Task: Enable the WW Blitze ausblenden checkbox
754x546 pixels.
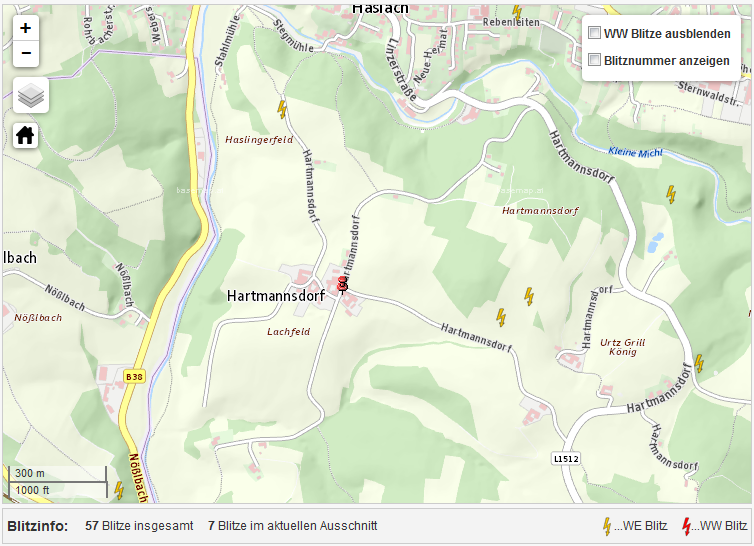Action: pos(594,33)
